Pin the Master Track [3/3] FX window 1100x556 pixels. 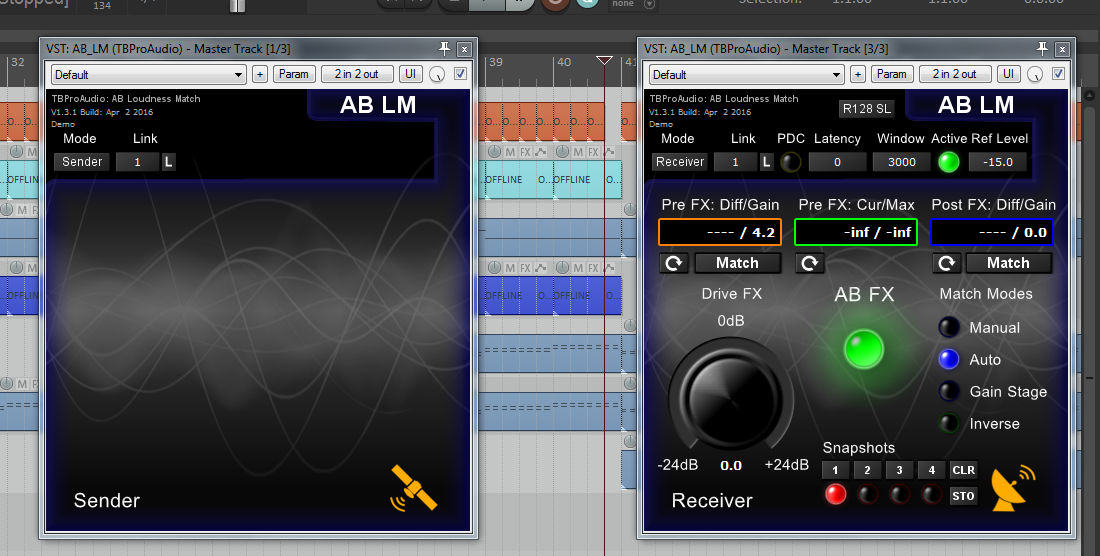[1042, 48]
